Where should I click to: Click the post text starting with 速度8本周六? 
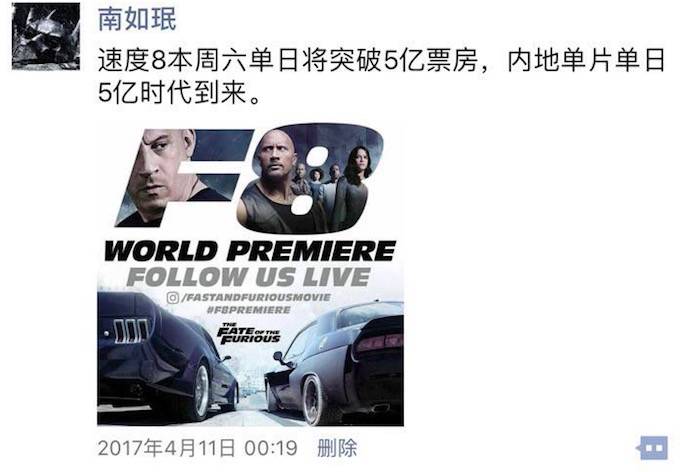(x=382, y=76)
